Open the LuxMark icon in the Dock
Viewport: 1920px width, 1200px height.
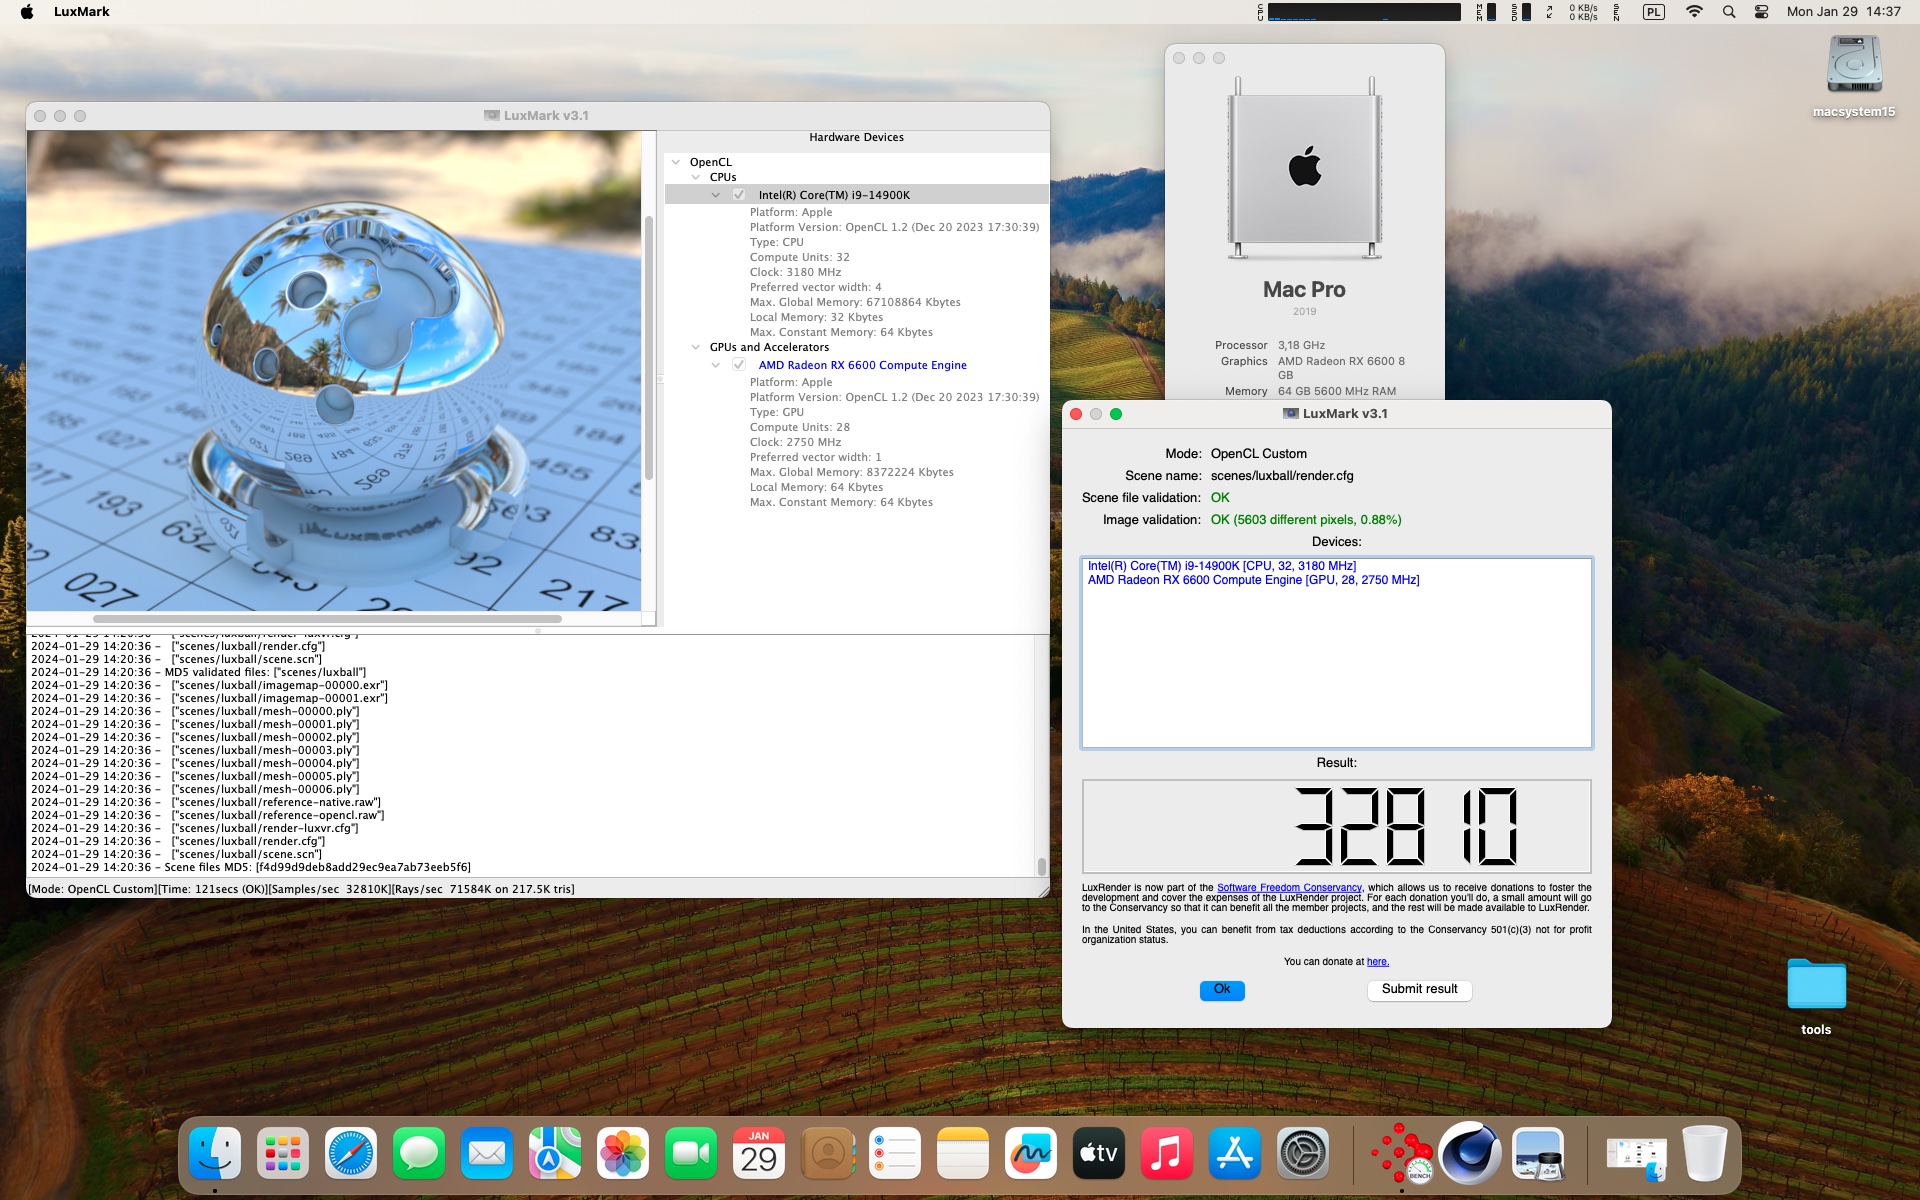point(1401,1154)
